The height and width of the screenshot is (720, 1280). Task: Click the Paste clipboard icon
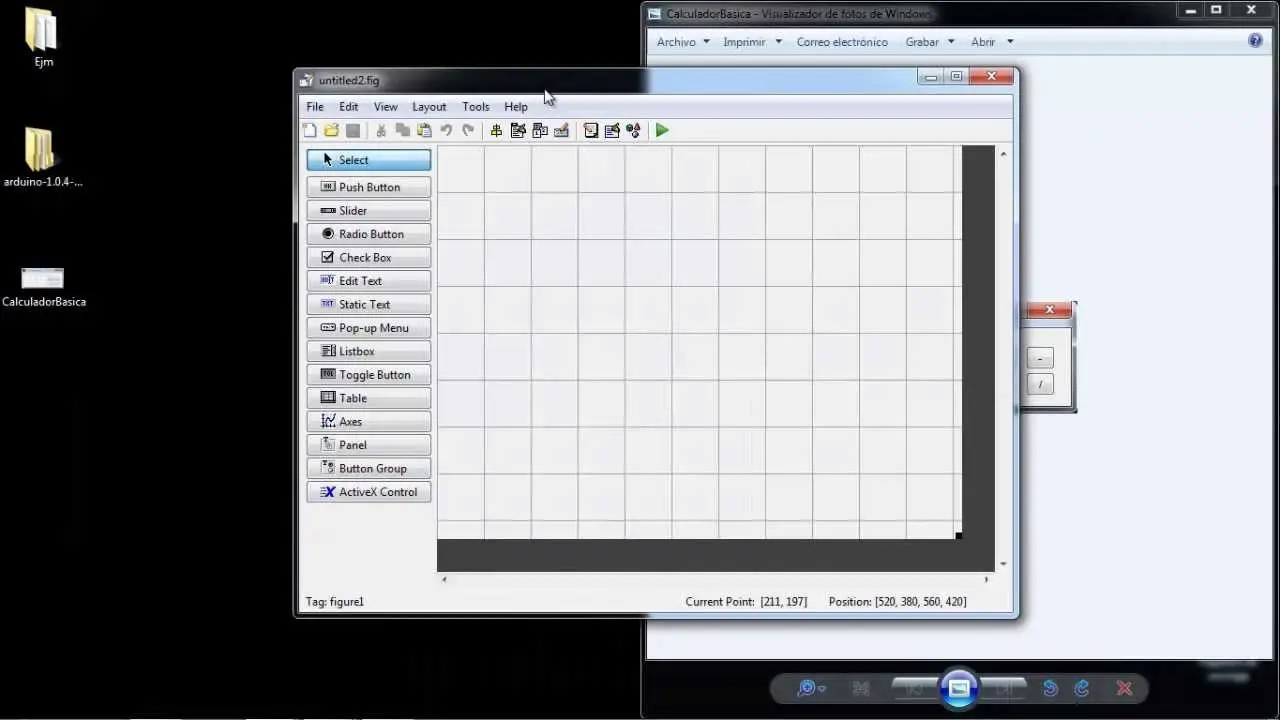tap(424, 130)
